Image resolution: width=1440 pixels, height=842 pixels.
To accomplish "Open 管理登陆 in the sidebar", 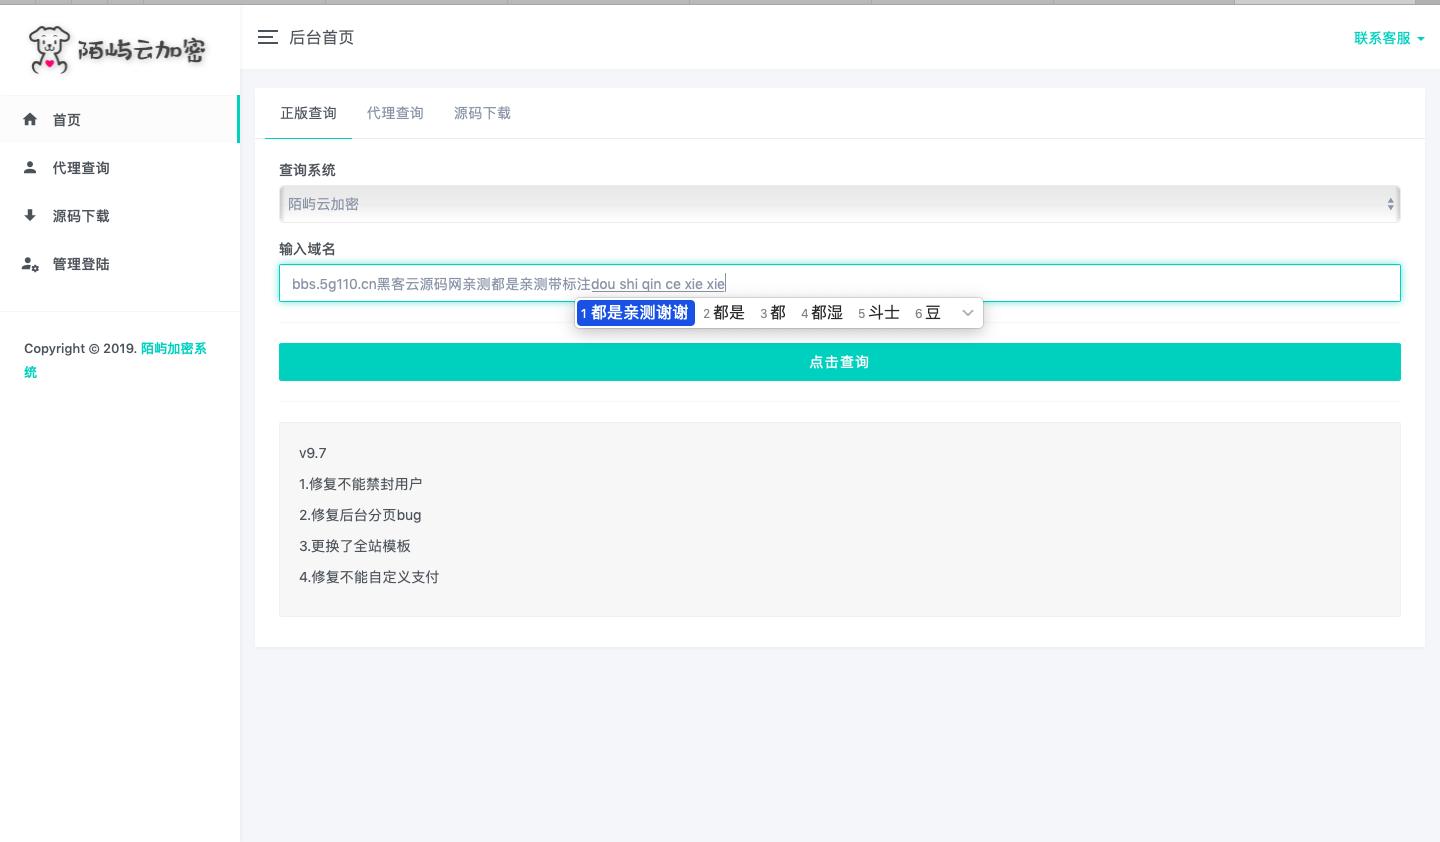I will [x=81, y=264].
